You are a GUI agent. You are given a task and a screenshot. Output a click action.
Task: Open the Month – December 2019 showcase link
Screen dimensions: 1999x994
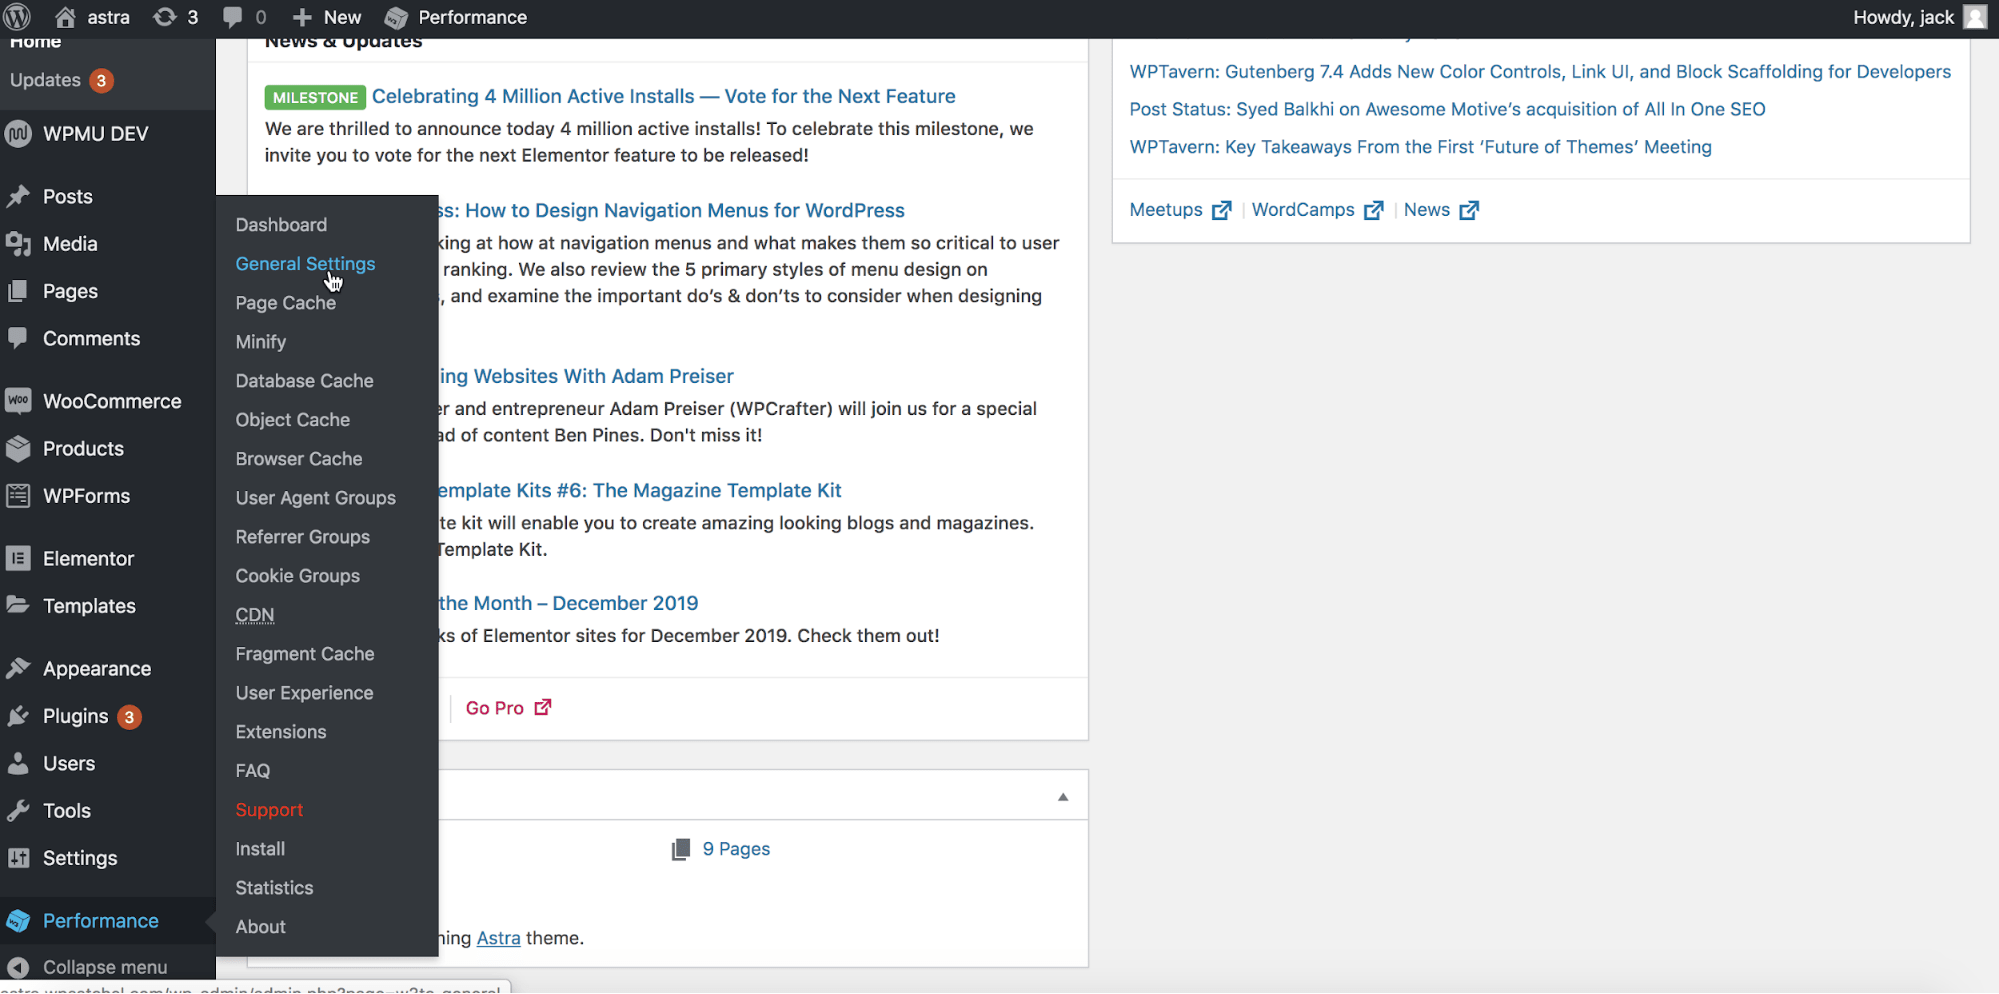(x=568, y=603)
